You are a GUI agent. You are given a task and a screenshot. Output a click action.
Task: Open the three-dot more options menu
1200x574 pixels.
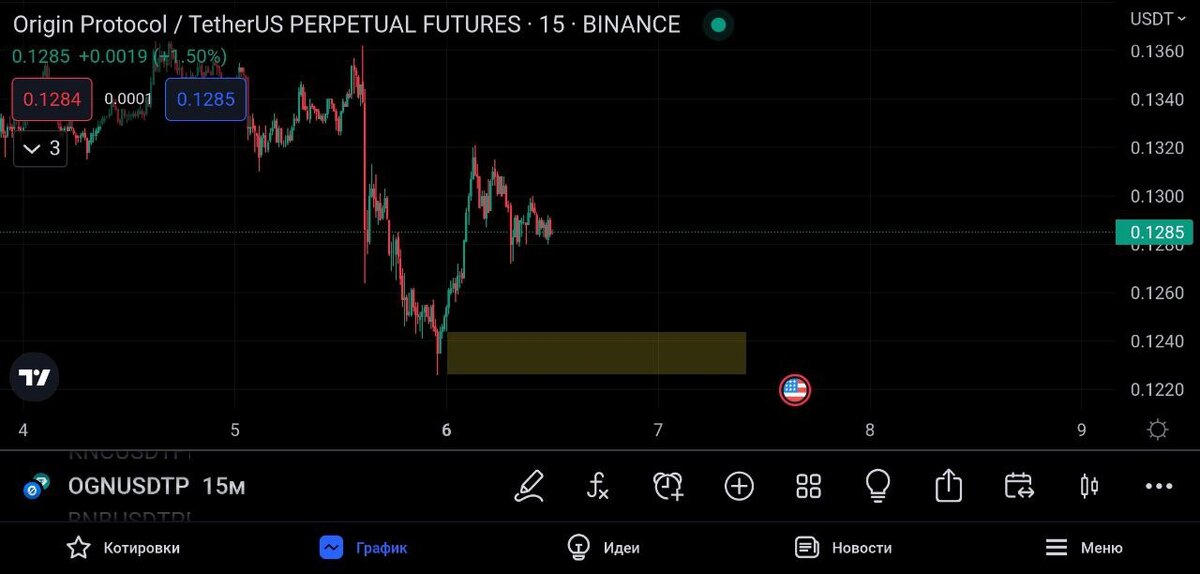pyautogui.click(x=1159, y=487)
